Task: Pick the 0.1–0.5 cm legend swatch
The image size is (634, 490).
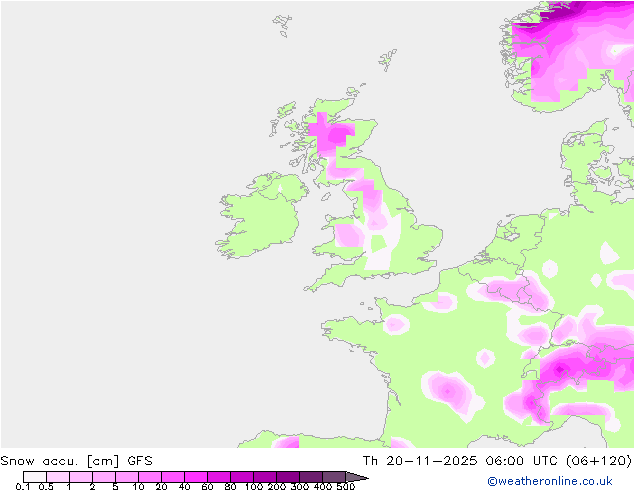Action: pos(35,477)
